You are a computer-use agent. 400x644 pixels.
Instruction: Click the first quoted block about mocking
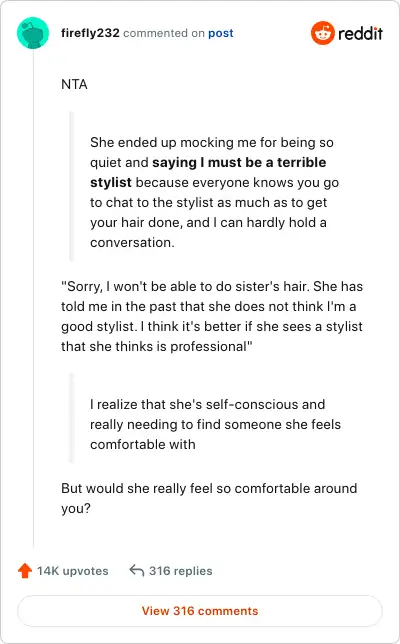pos(214,192)
